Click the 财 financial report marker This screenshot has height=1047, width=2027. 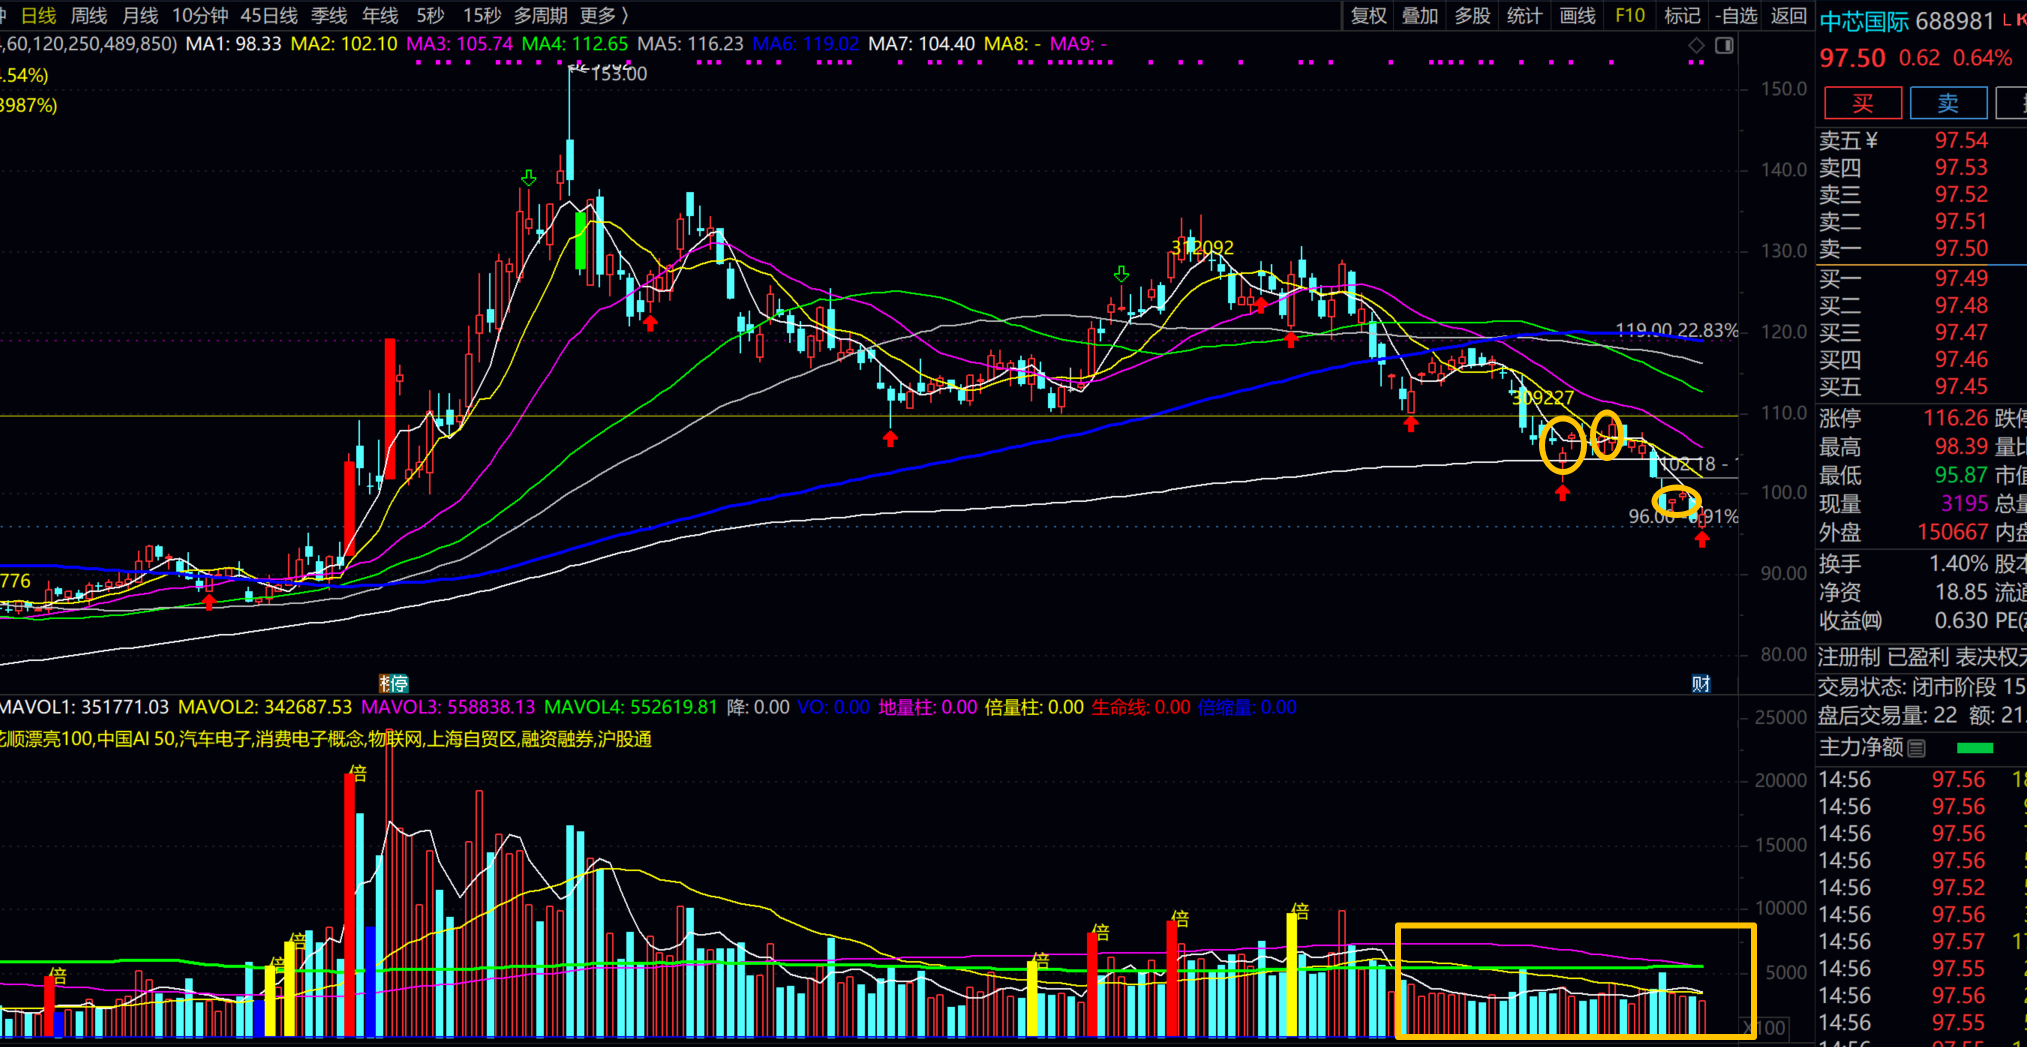point(1700,684)
